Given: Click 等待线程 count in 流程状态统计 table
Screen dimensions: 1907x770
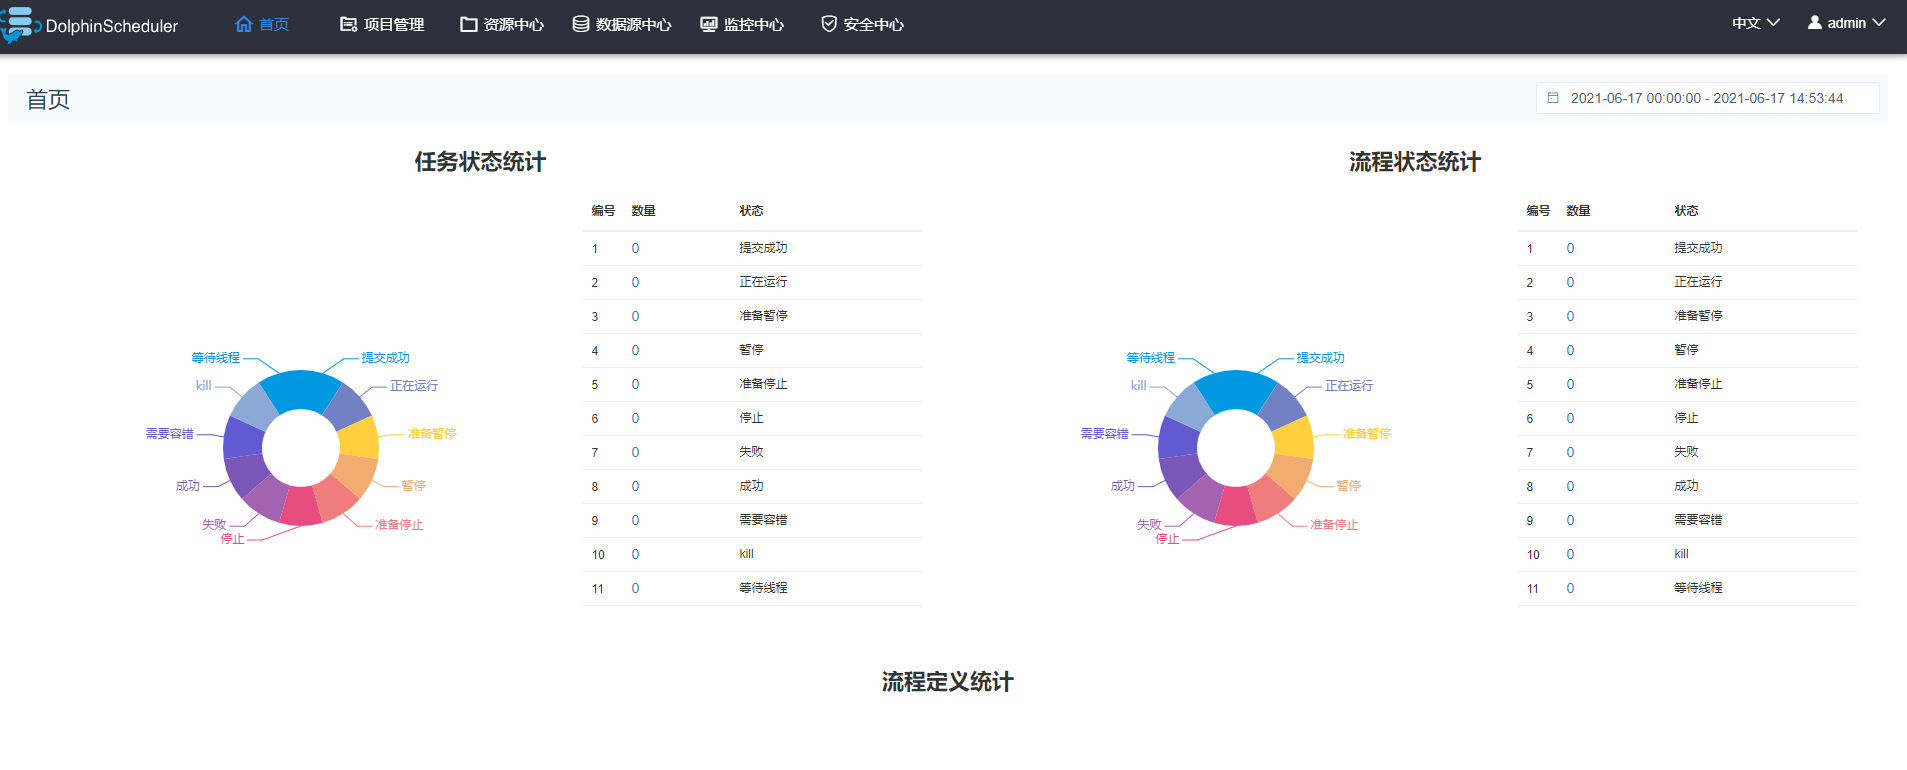Looking at the screenshot, I should [1570, 589].
